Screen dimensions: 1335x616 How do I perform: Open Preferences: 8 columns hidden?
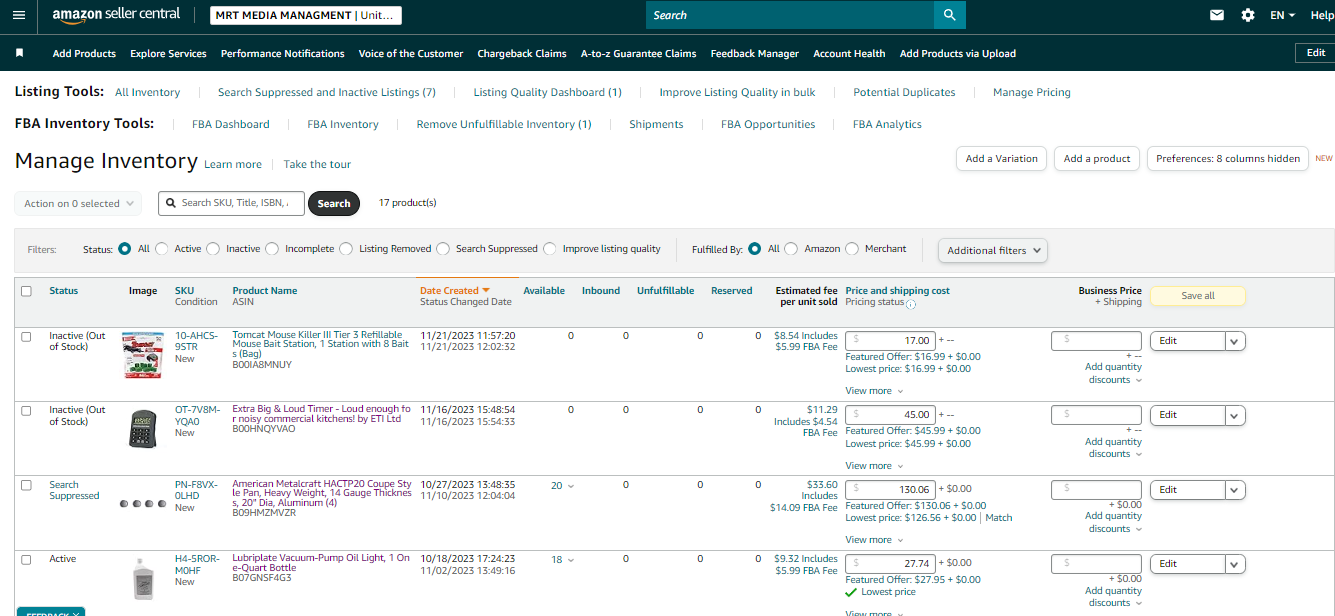click(x=1228, y=158)
